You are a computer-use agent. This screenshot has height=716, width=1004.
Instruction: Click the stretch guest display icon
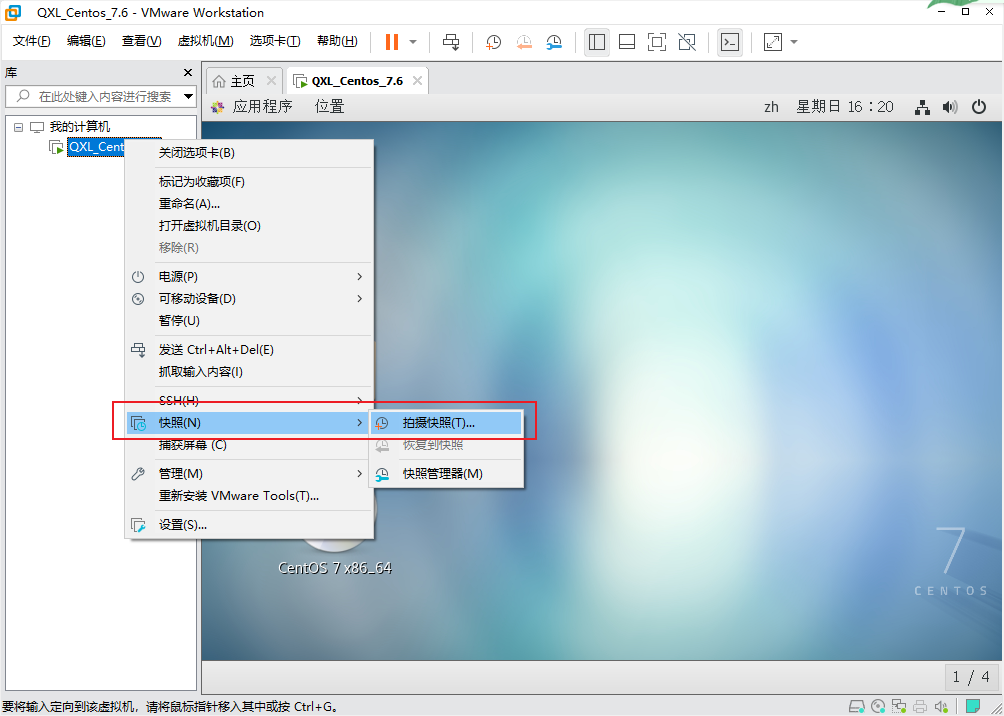click(x=773, y=42)
